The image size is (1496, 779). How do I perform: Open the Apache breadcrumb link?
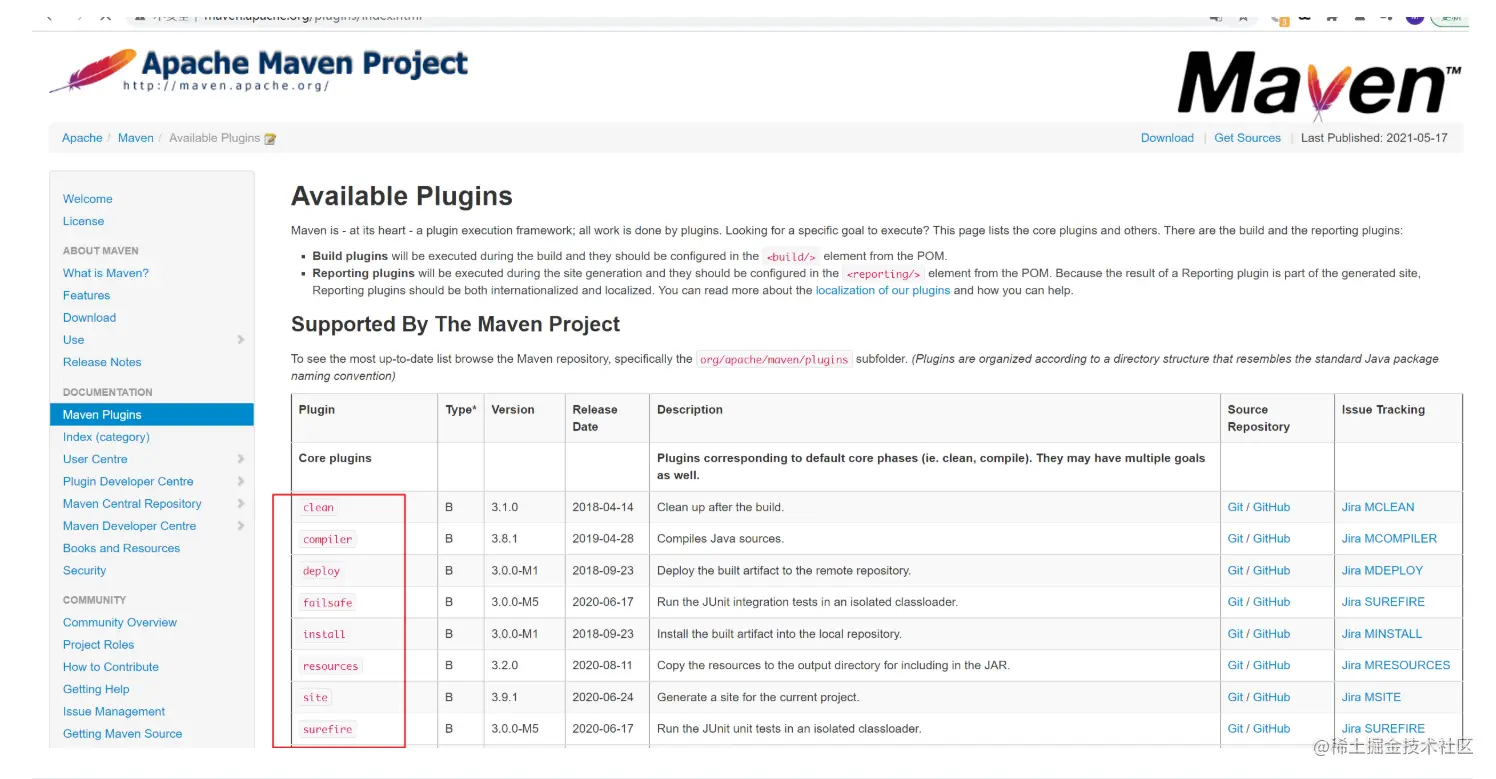coord(82,138)
